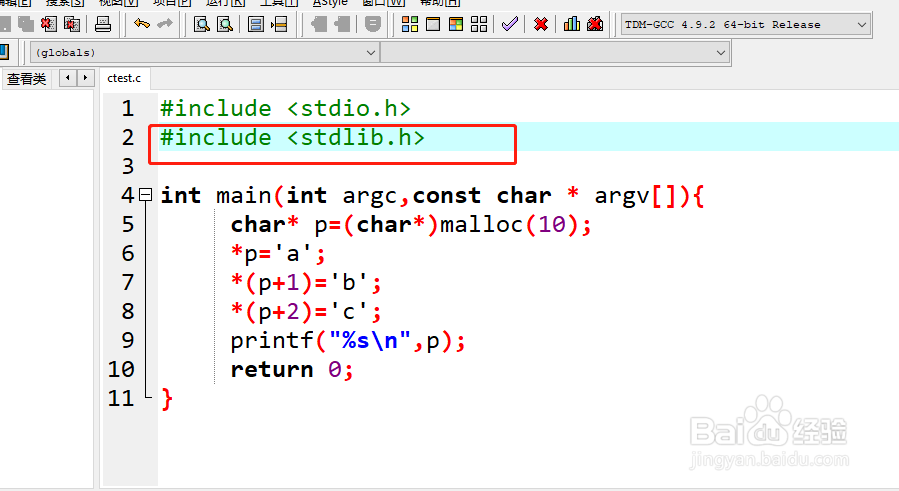Screen dimensions: 899x491
Task: Click the closing brace on line 11
Action: (167, 399)
